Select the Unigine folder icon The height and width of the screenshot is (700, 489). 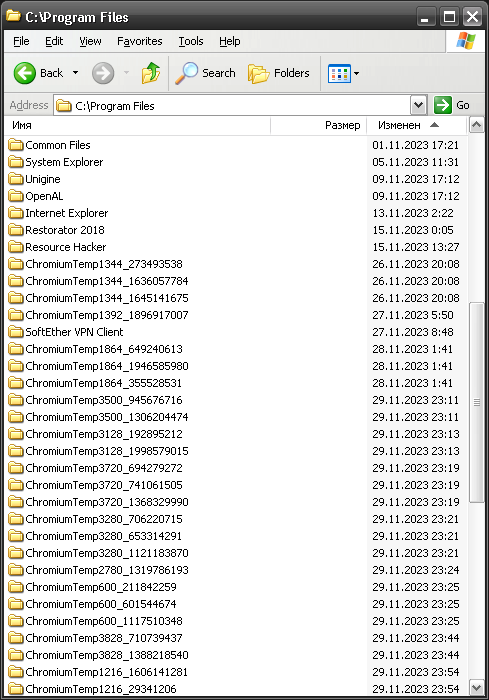tap(16, 179)
